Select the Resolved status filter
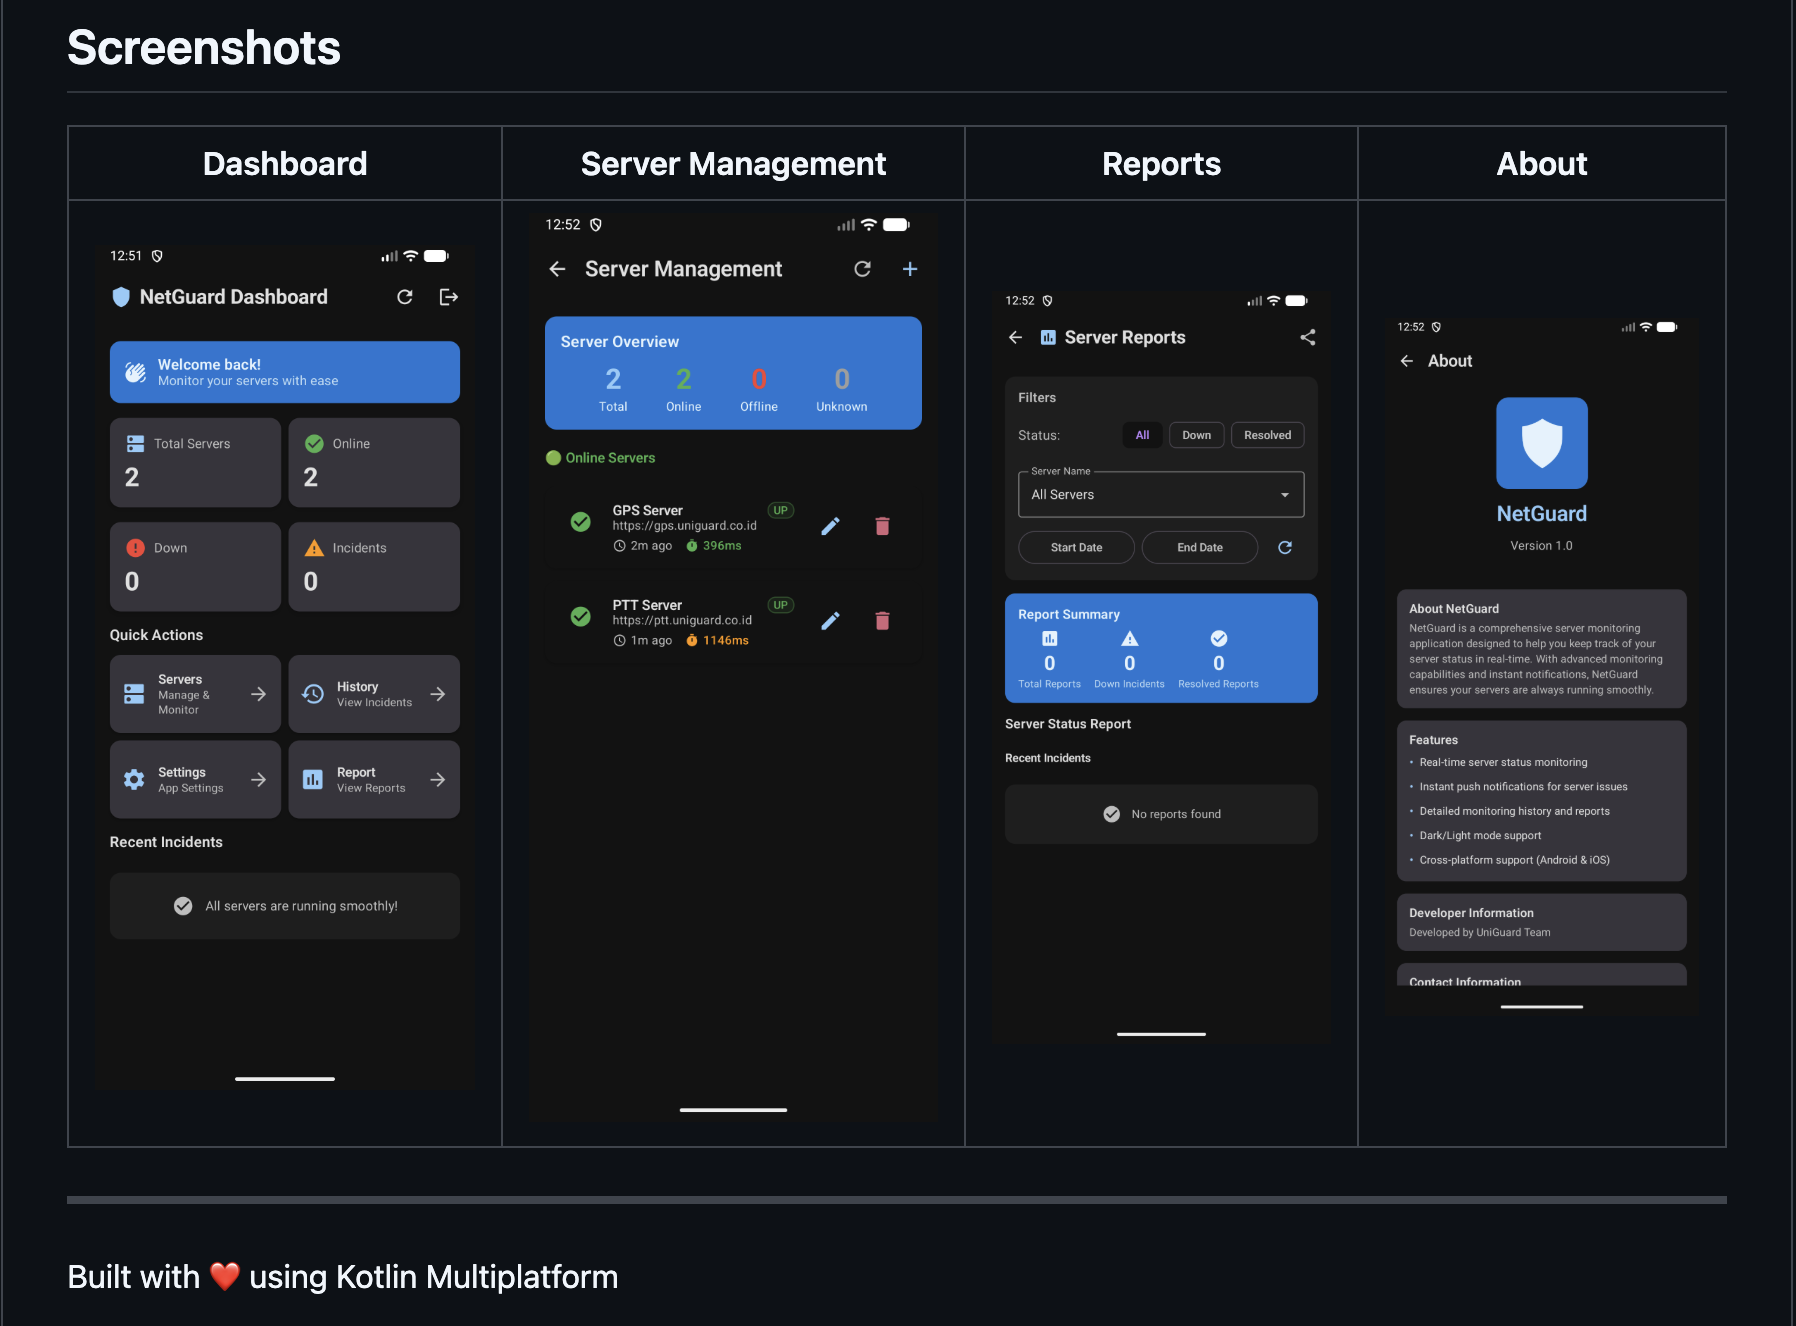 click(x=1267, y=435)
